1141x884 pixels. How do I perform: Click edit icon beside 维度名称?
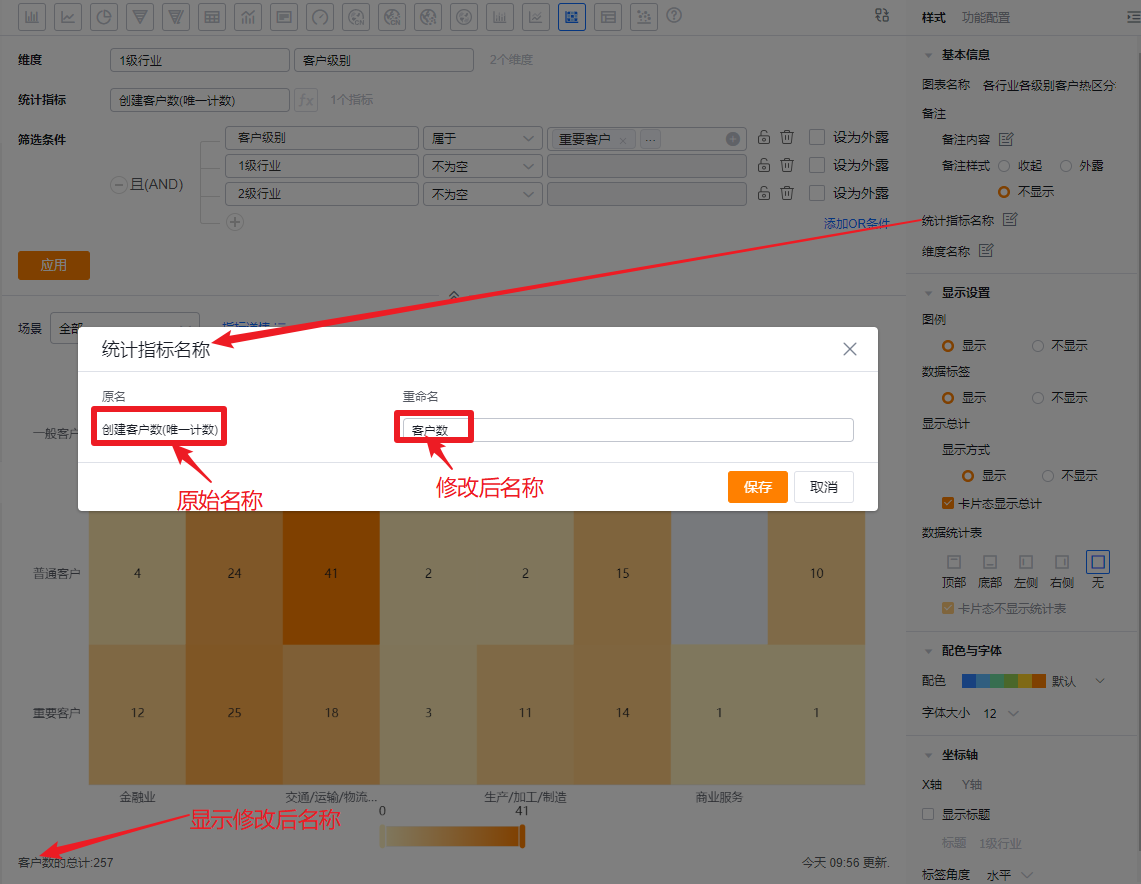click(986, 251)
